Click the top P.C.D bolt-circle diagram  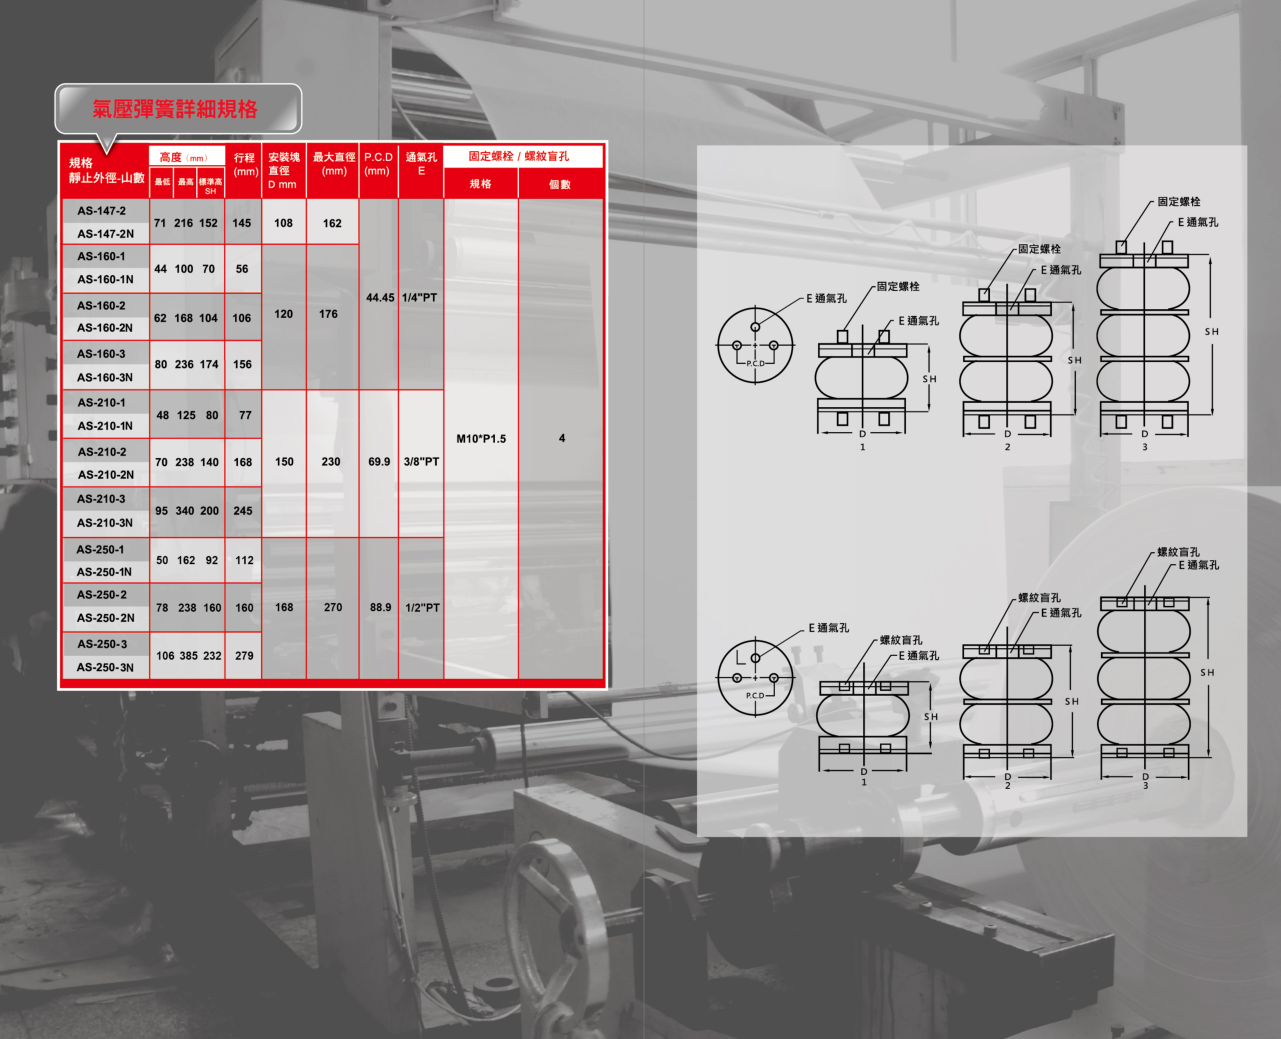tap(755, 346)
